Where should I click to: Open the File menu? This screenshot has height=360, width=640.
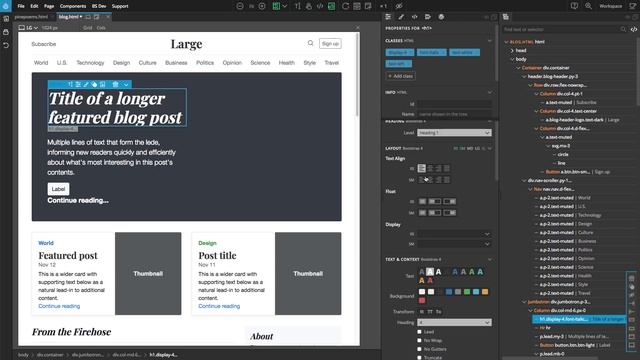21,6
